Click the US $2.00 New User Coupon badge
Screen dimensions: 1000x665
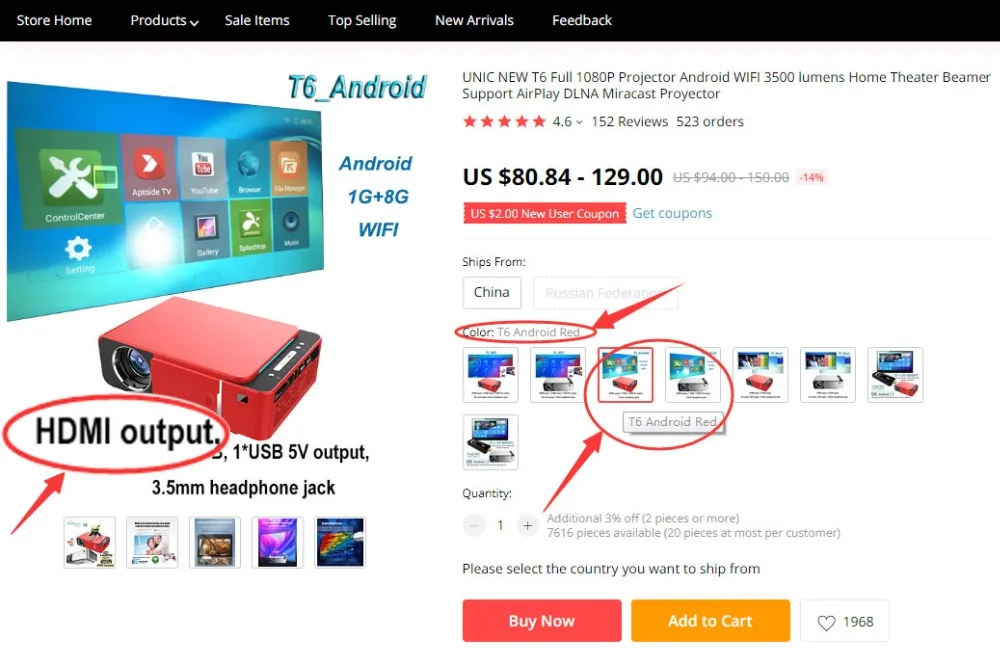click(x=545, y=214)
